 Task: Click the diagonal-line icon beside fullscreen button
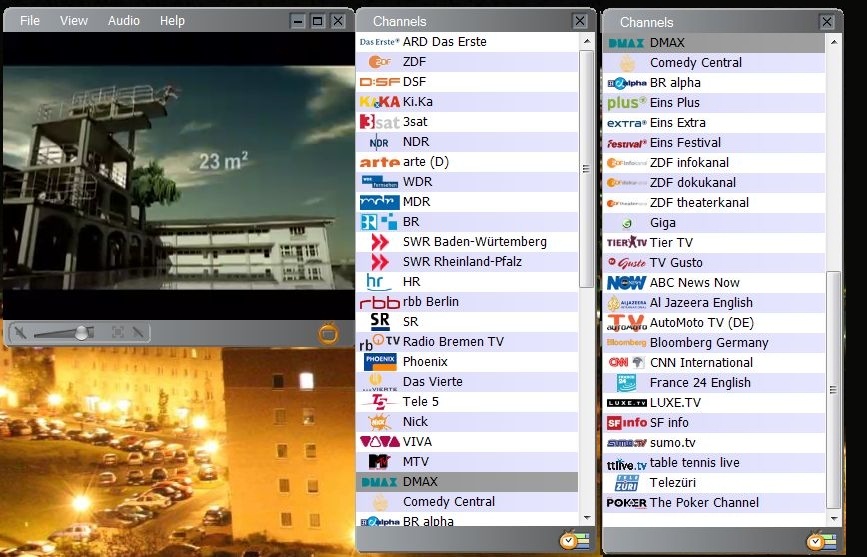(138, 332)
